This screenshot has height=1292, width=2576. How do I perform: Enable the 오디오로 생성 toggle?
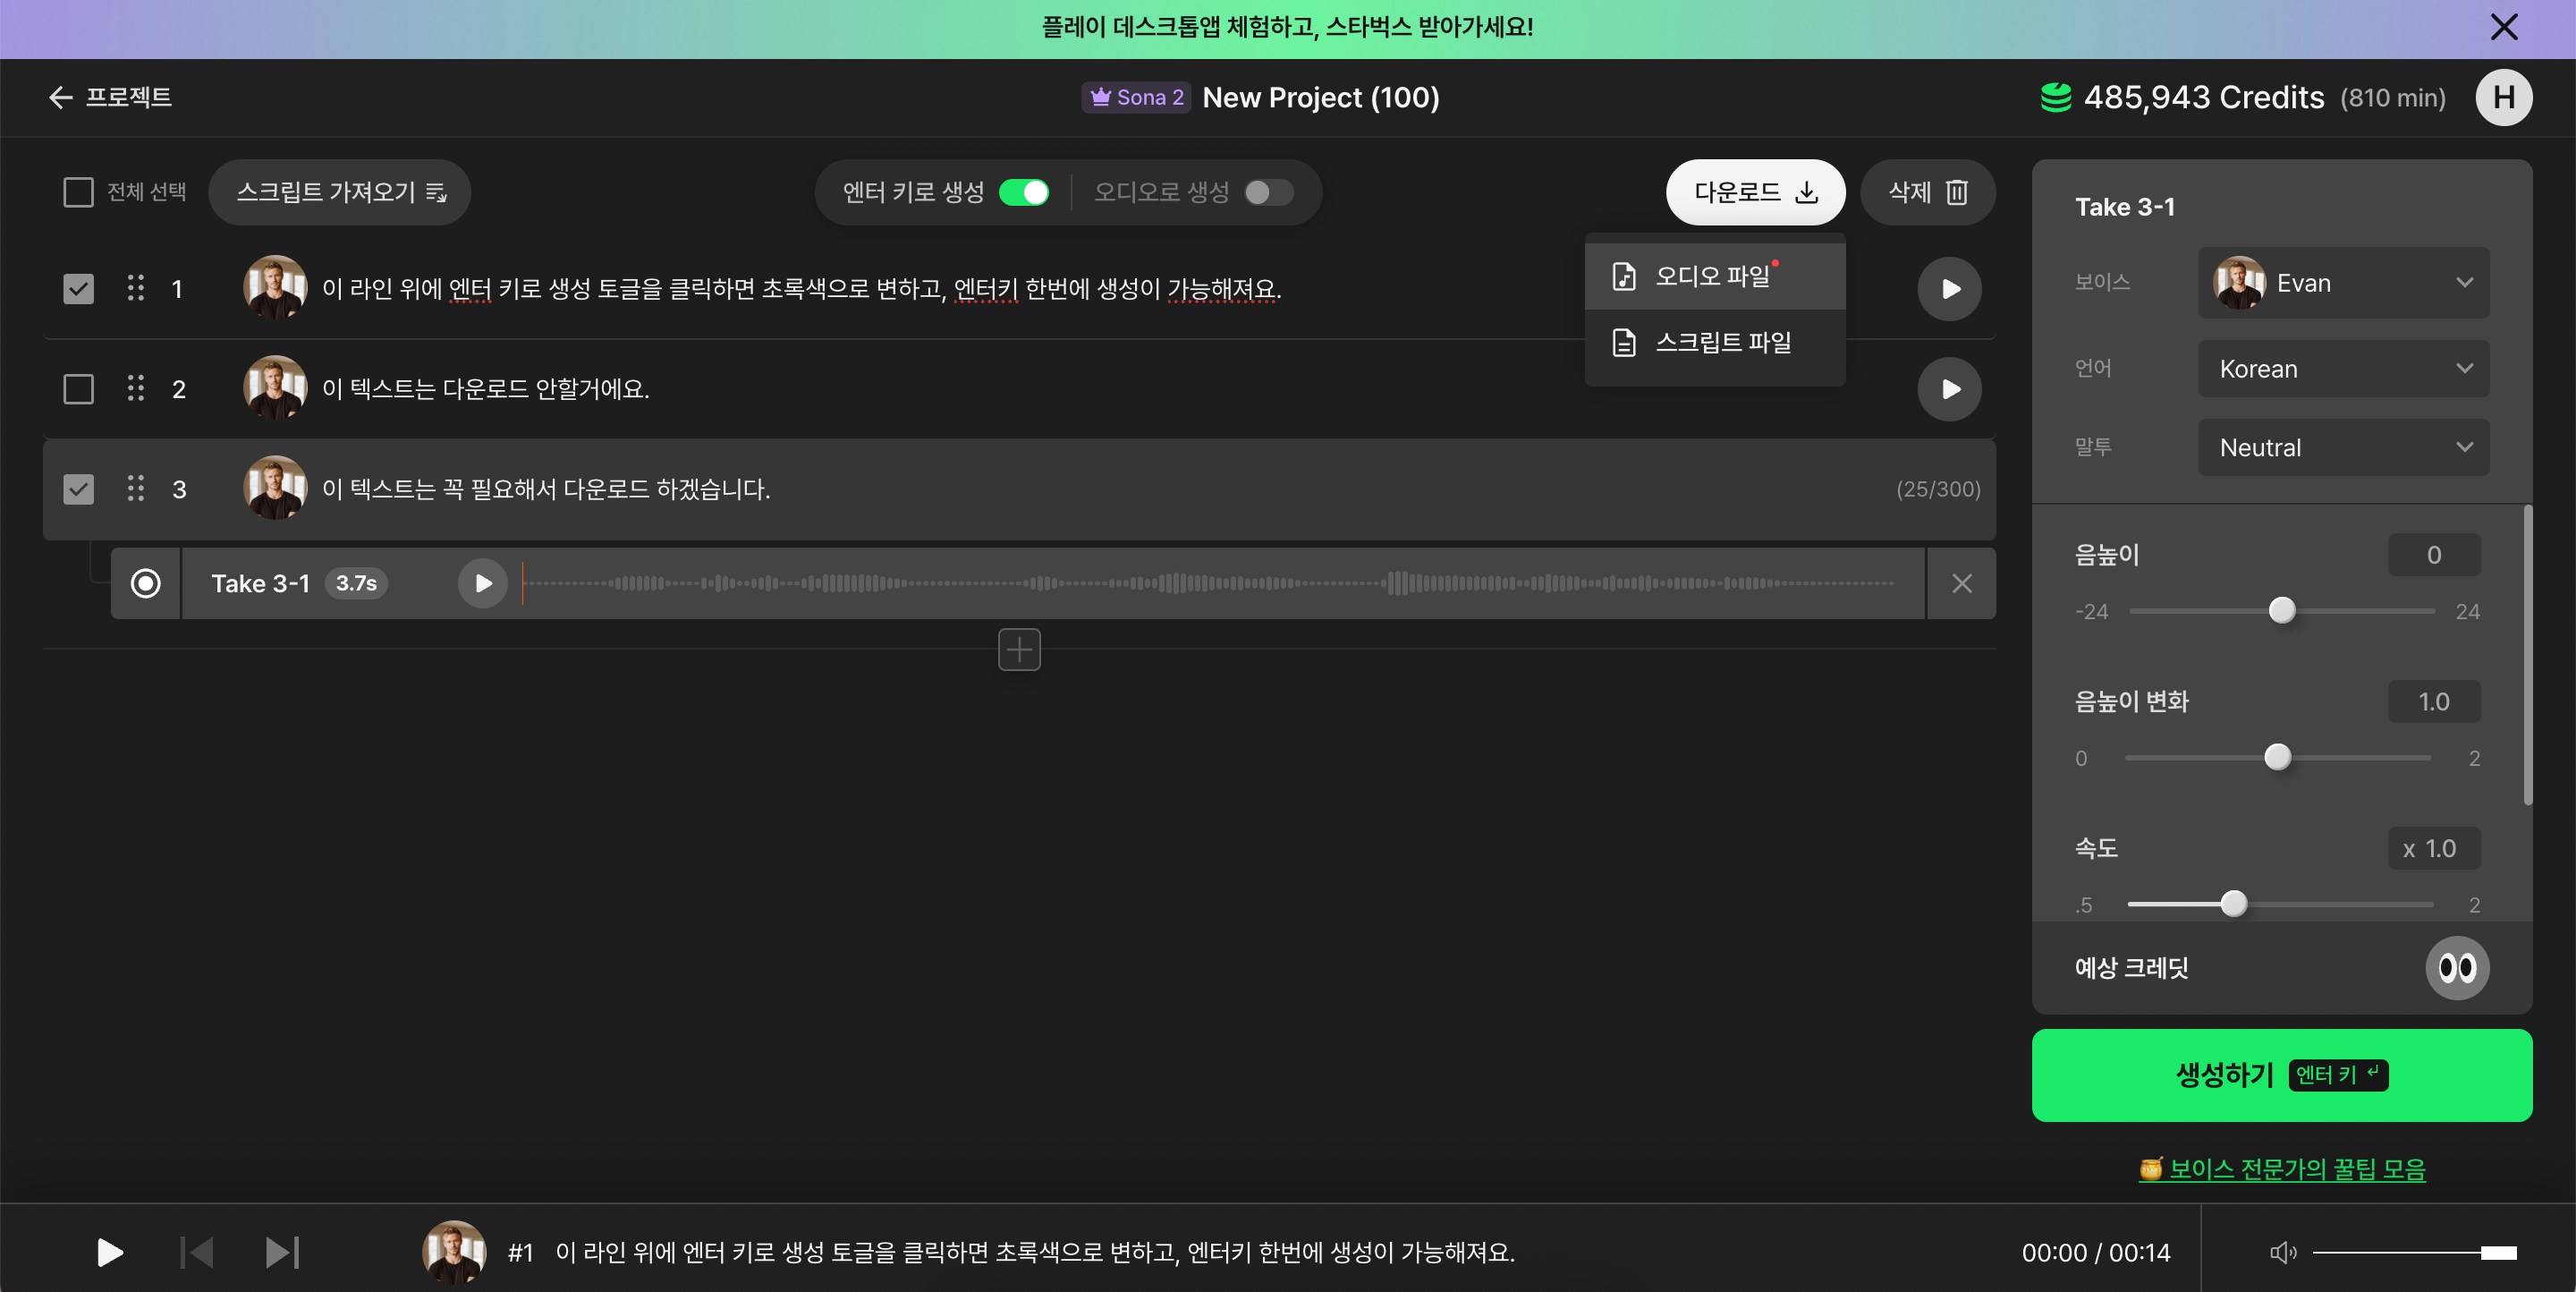click(1268, 192)
